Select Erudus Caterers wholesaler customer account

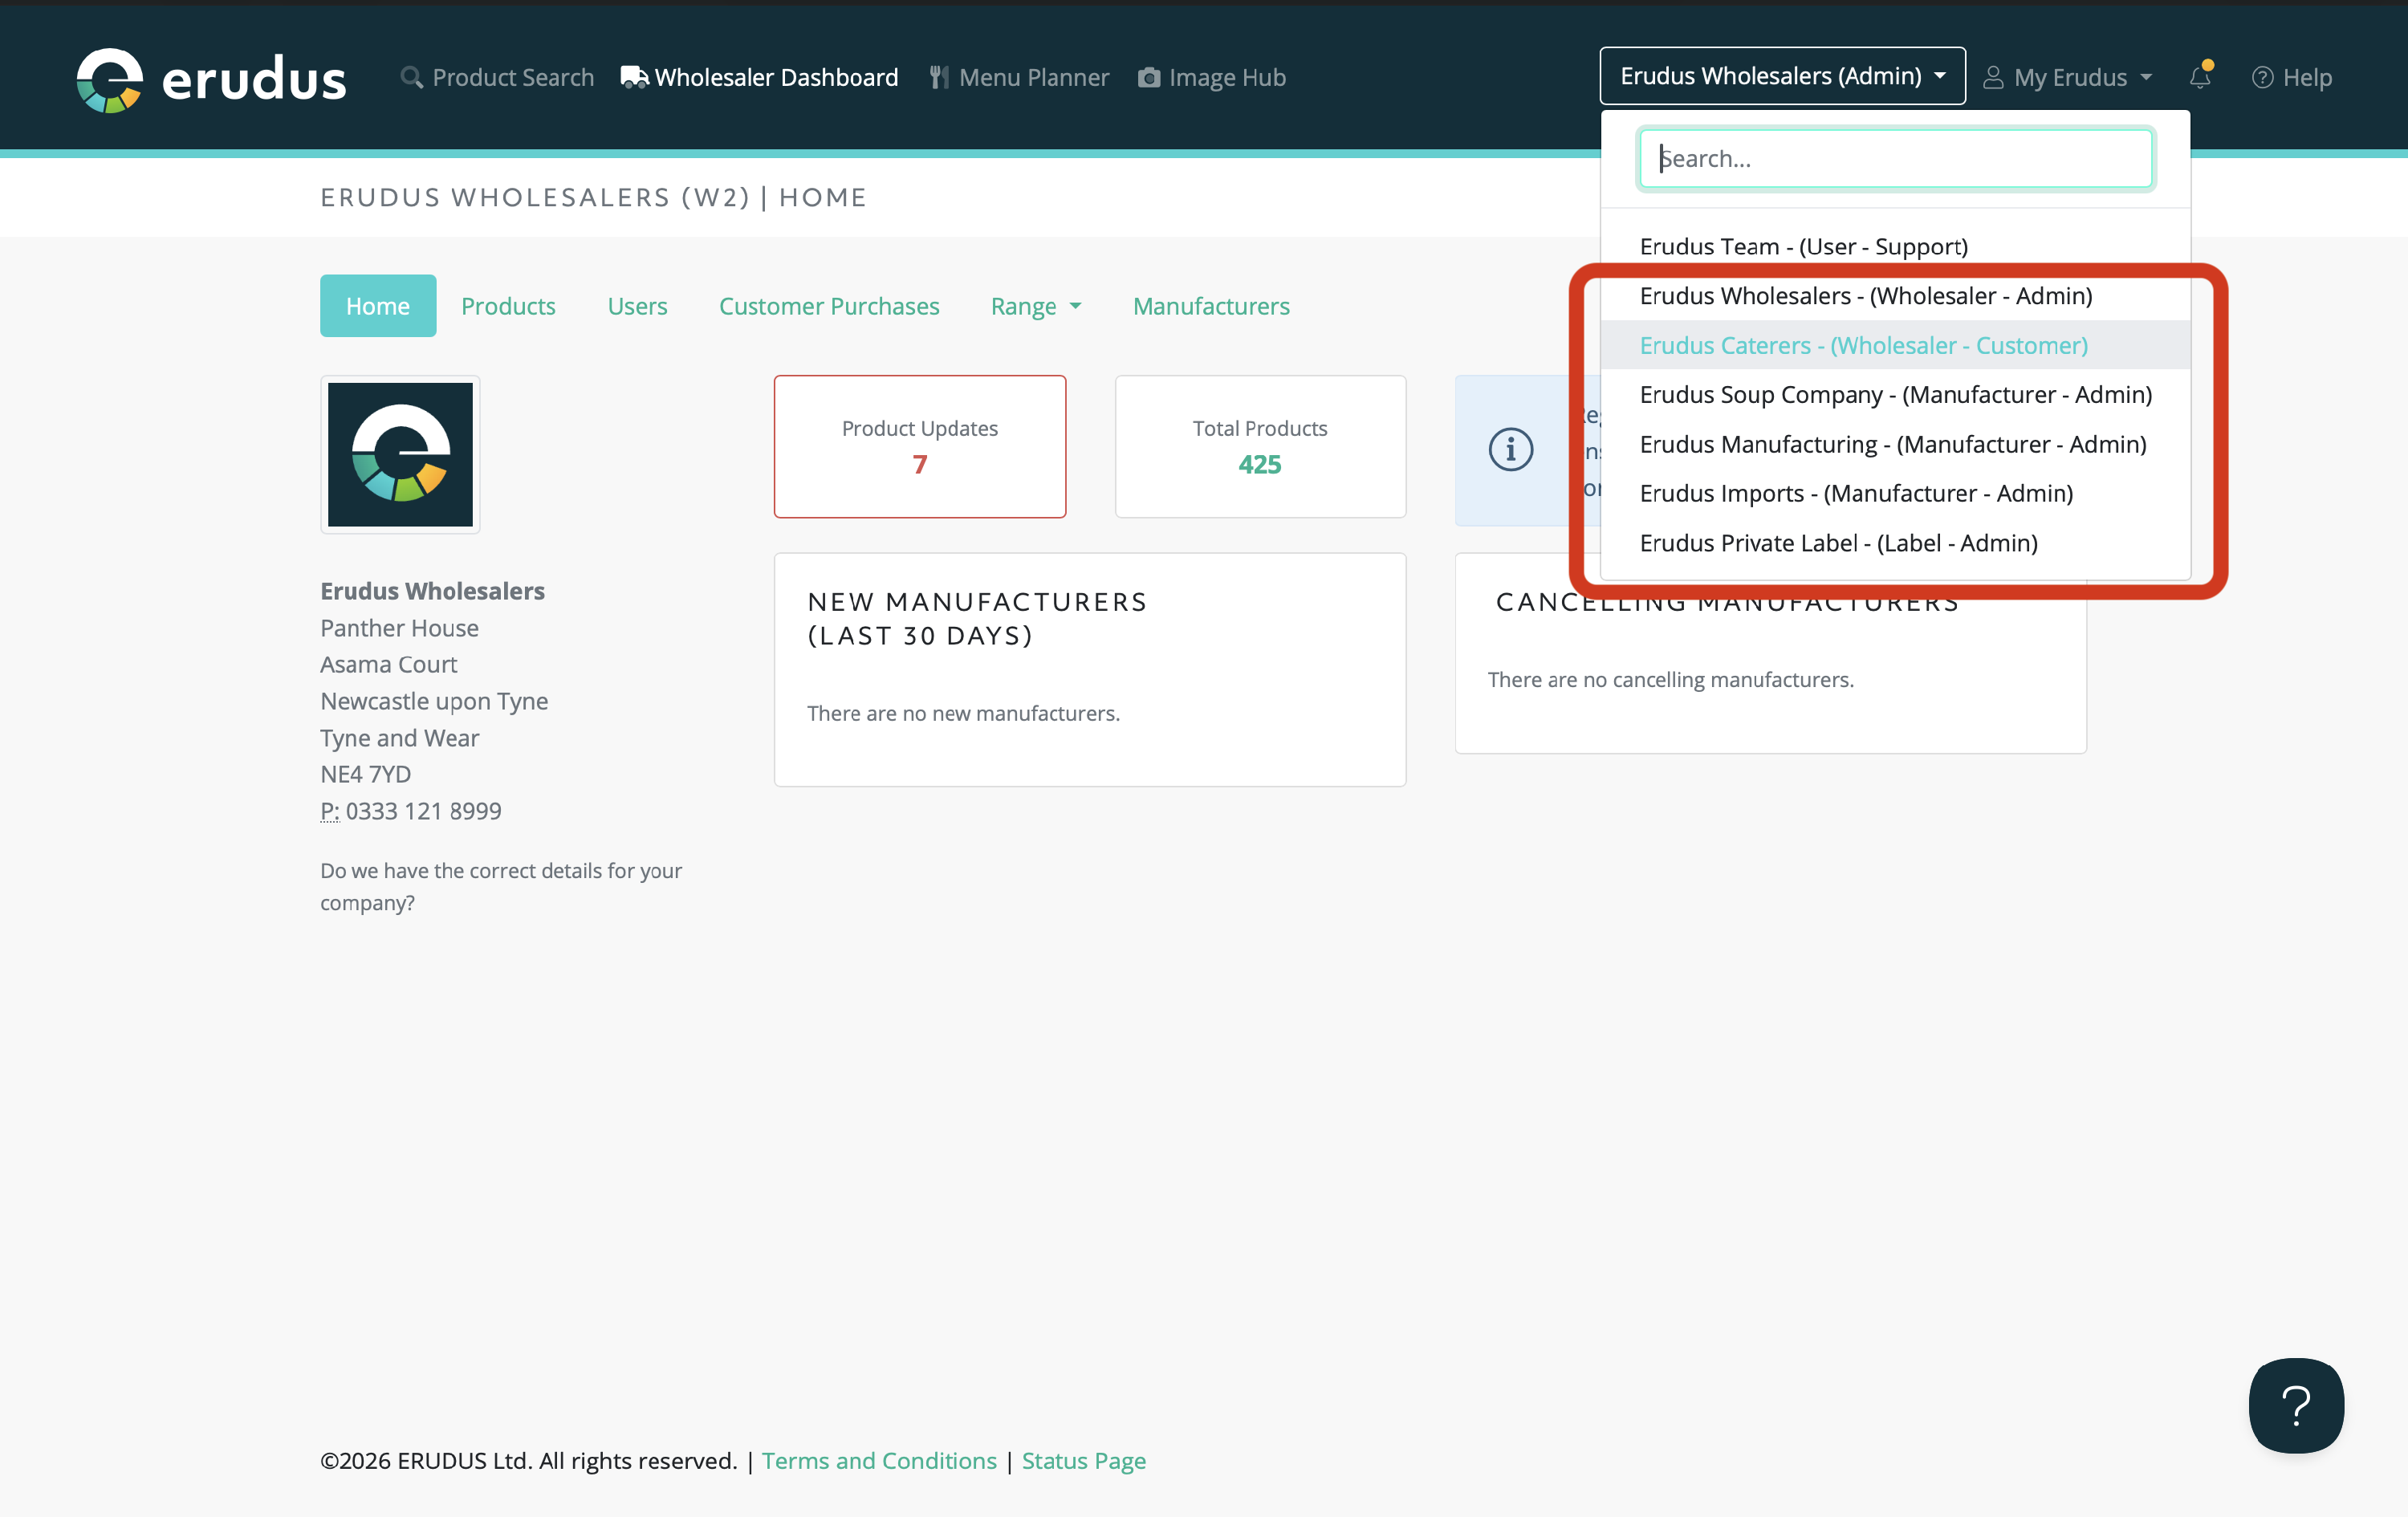coord(1863,345)
